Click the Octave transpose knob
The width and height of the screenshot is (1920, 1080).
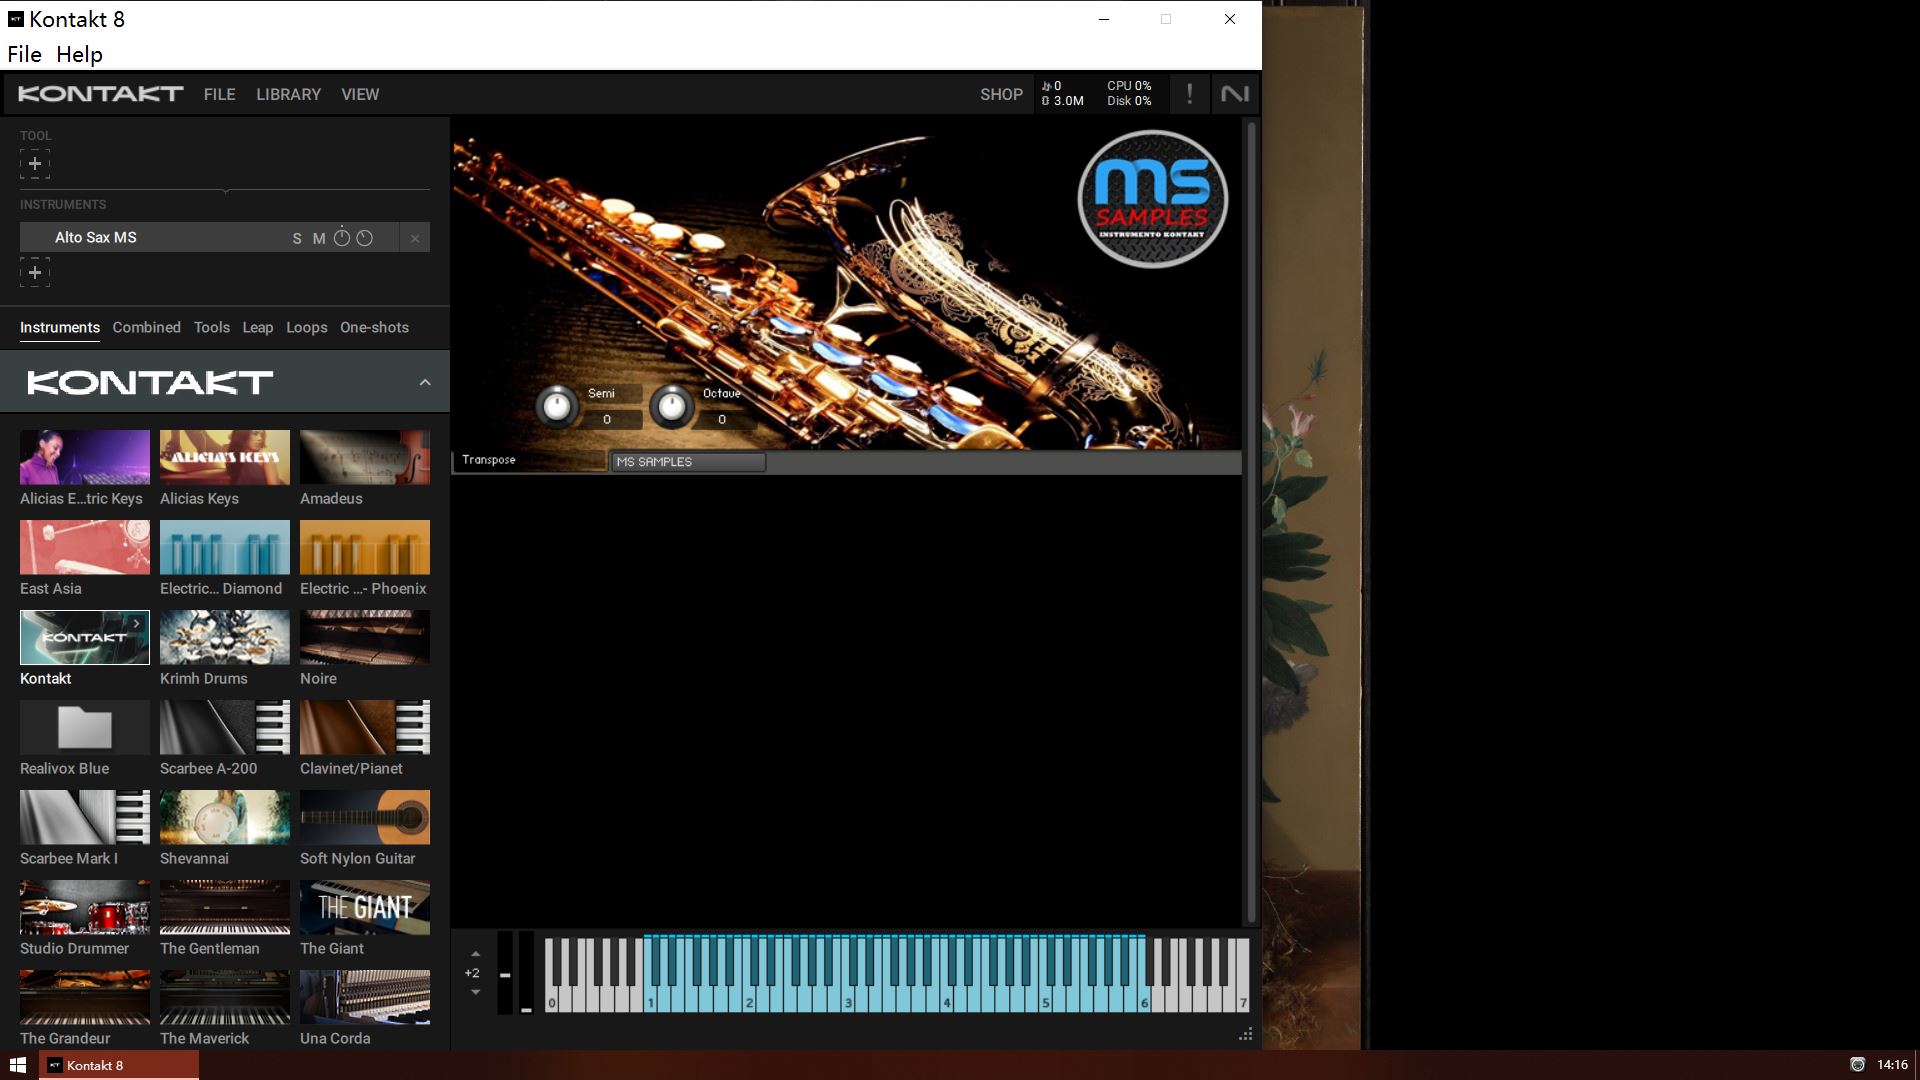tap(672, 406)
